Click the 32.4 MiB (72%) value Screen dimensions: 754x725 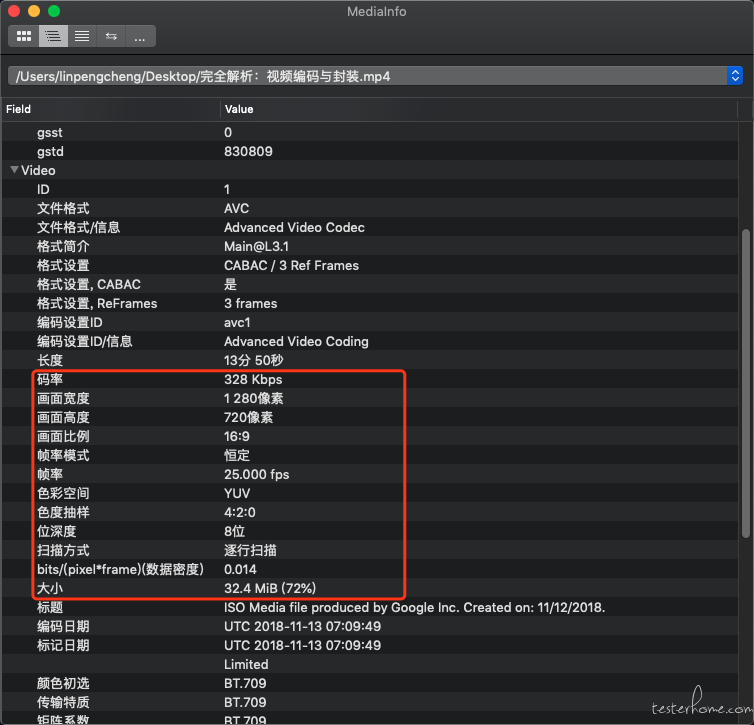(270, 588)
